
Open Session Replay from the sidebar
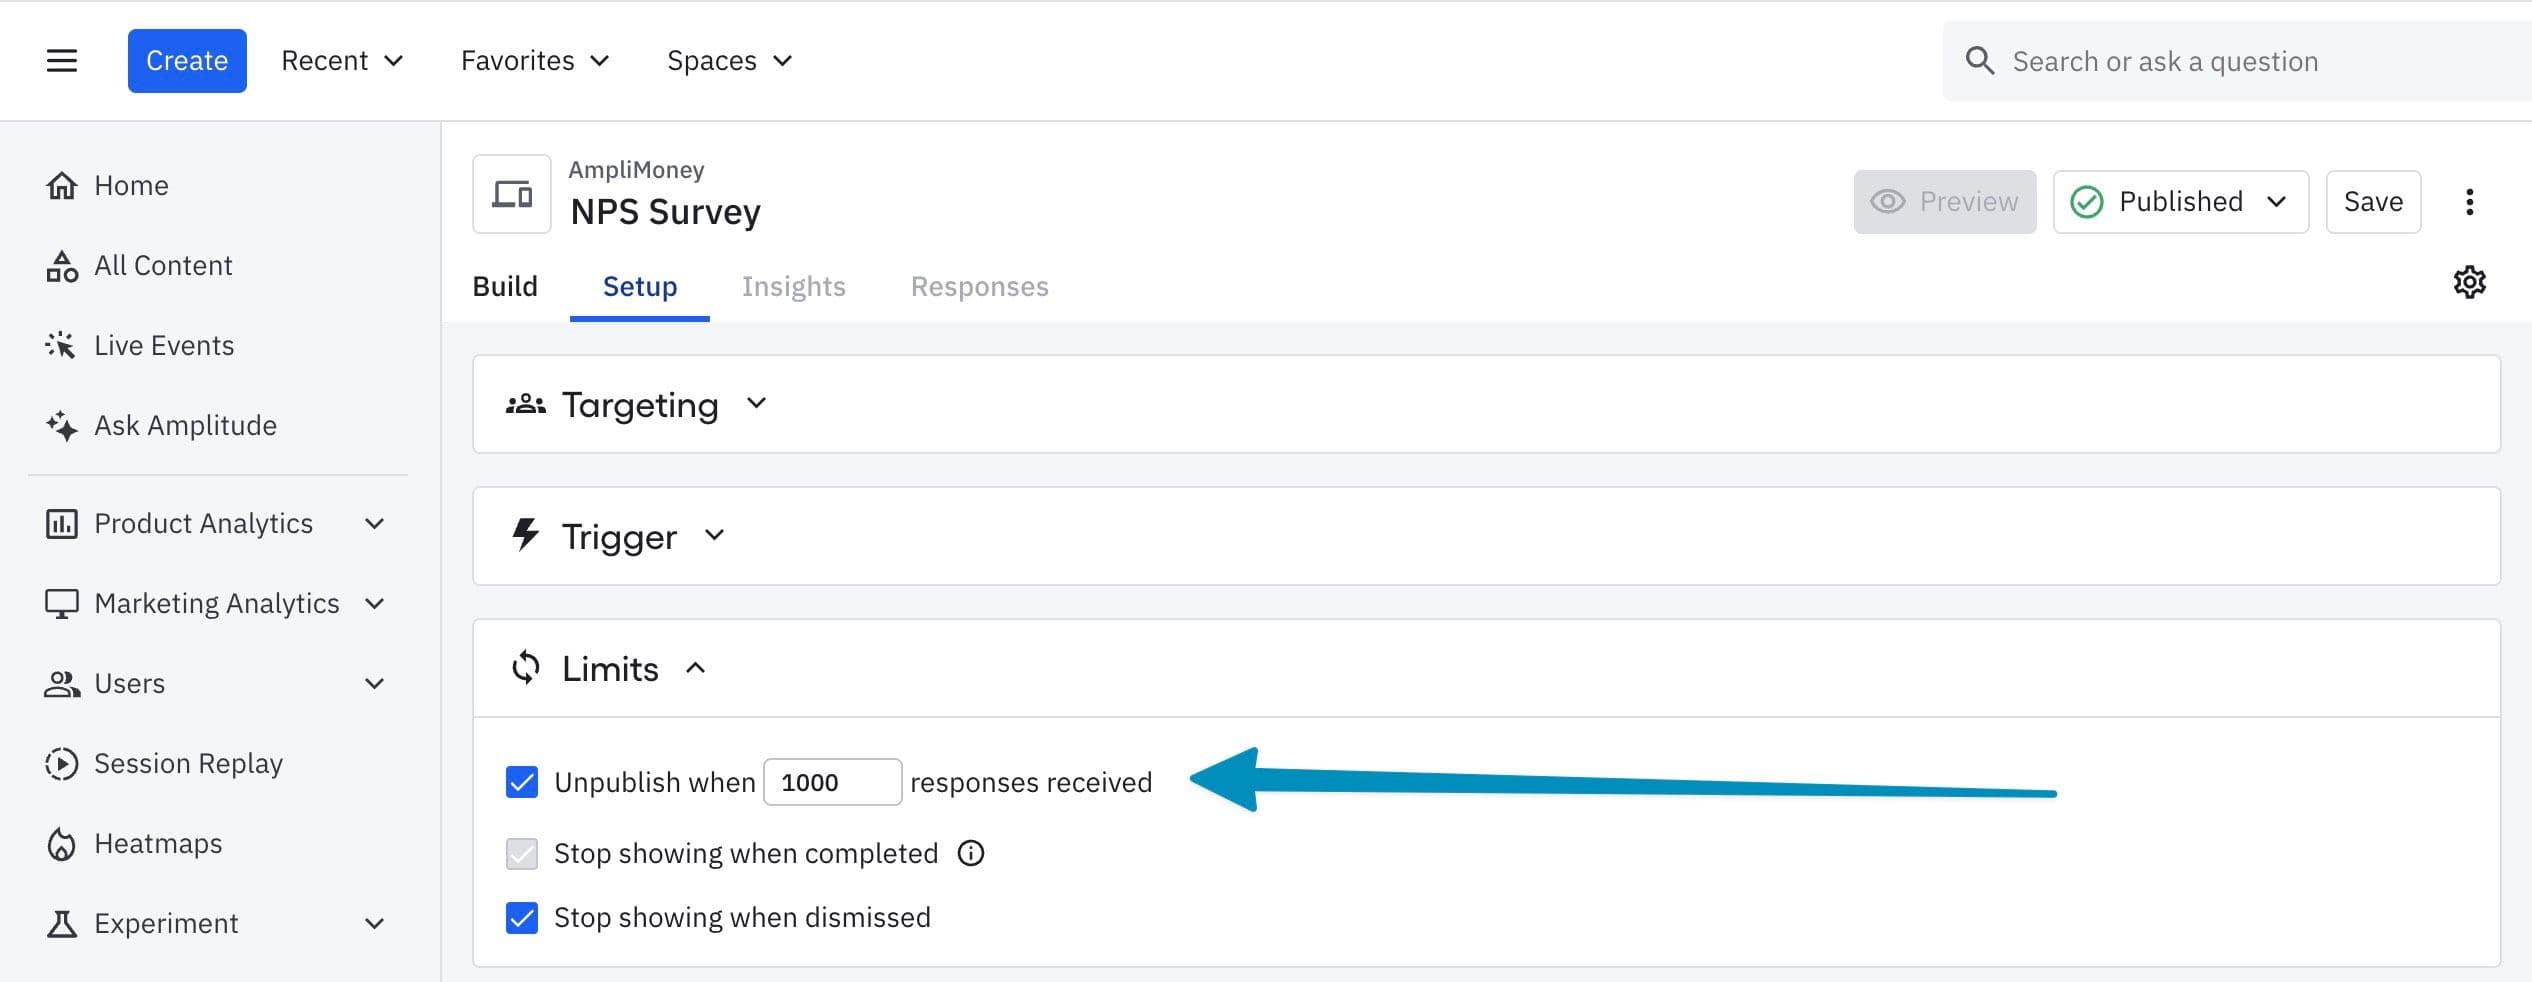click(x=188, y=764)
